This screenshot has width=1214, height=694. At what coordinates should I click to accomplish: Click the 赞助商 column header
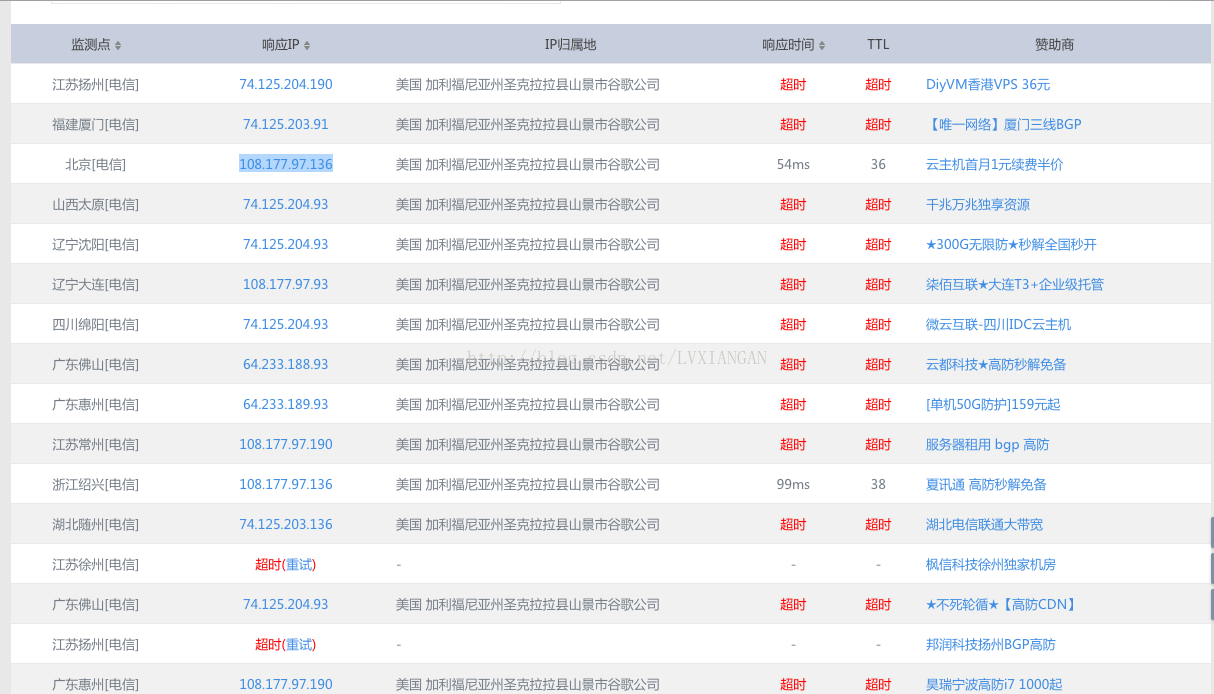coord(1055,44)
